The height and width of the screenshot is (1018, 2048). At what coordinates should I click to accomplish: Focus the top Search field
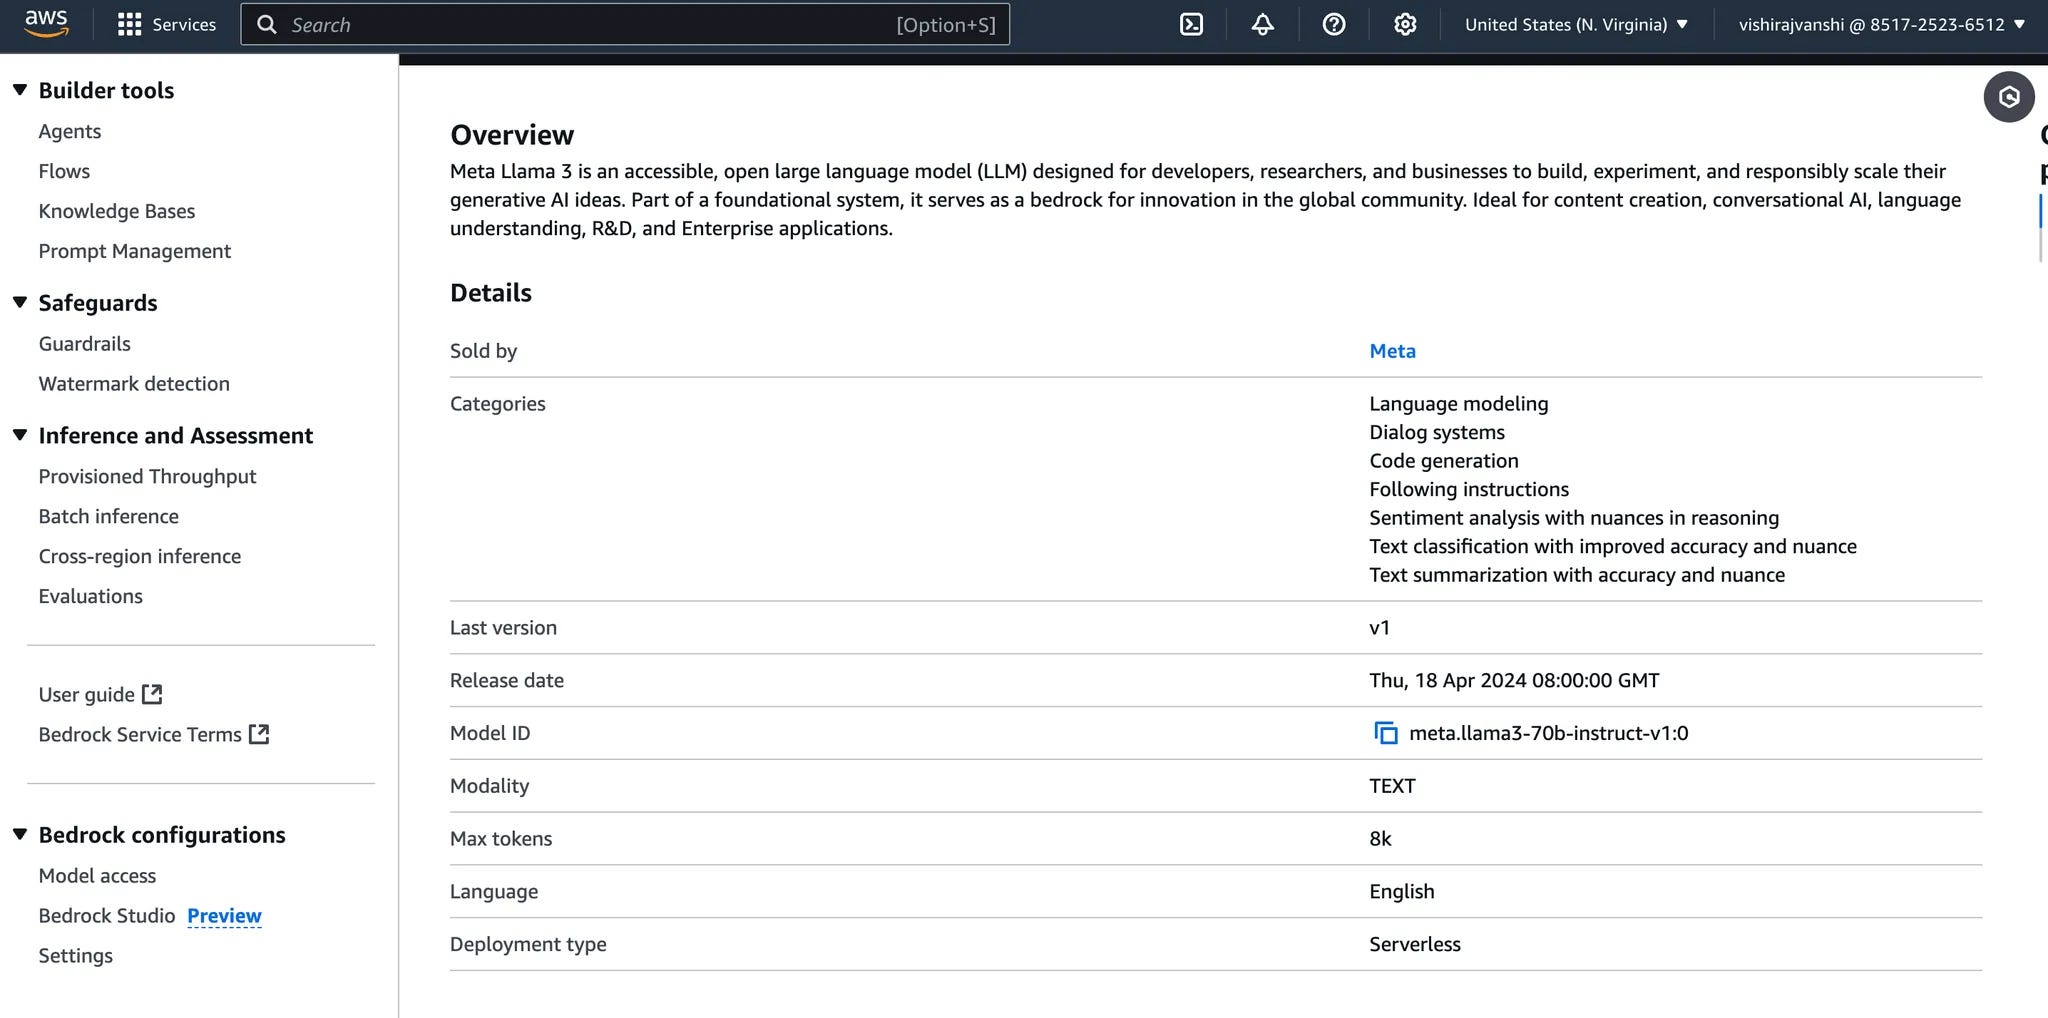click(x=625, y=25)
